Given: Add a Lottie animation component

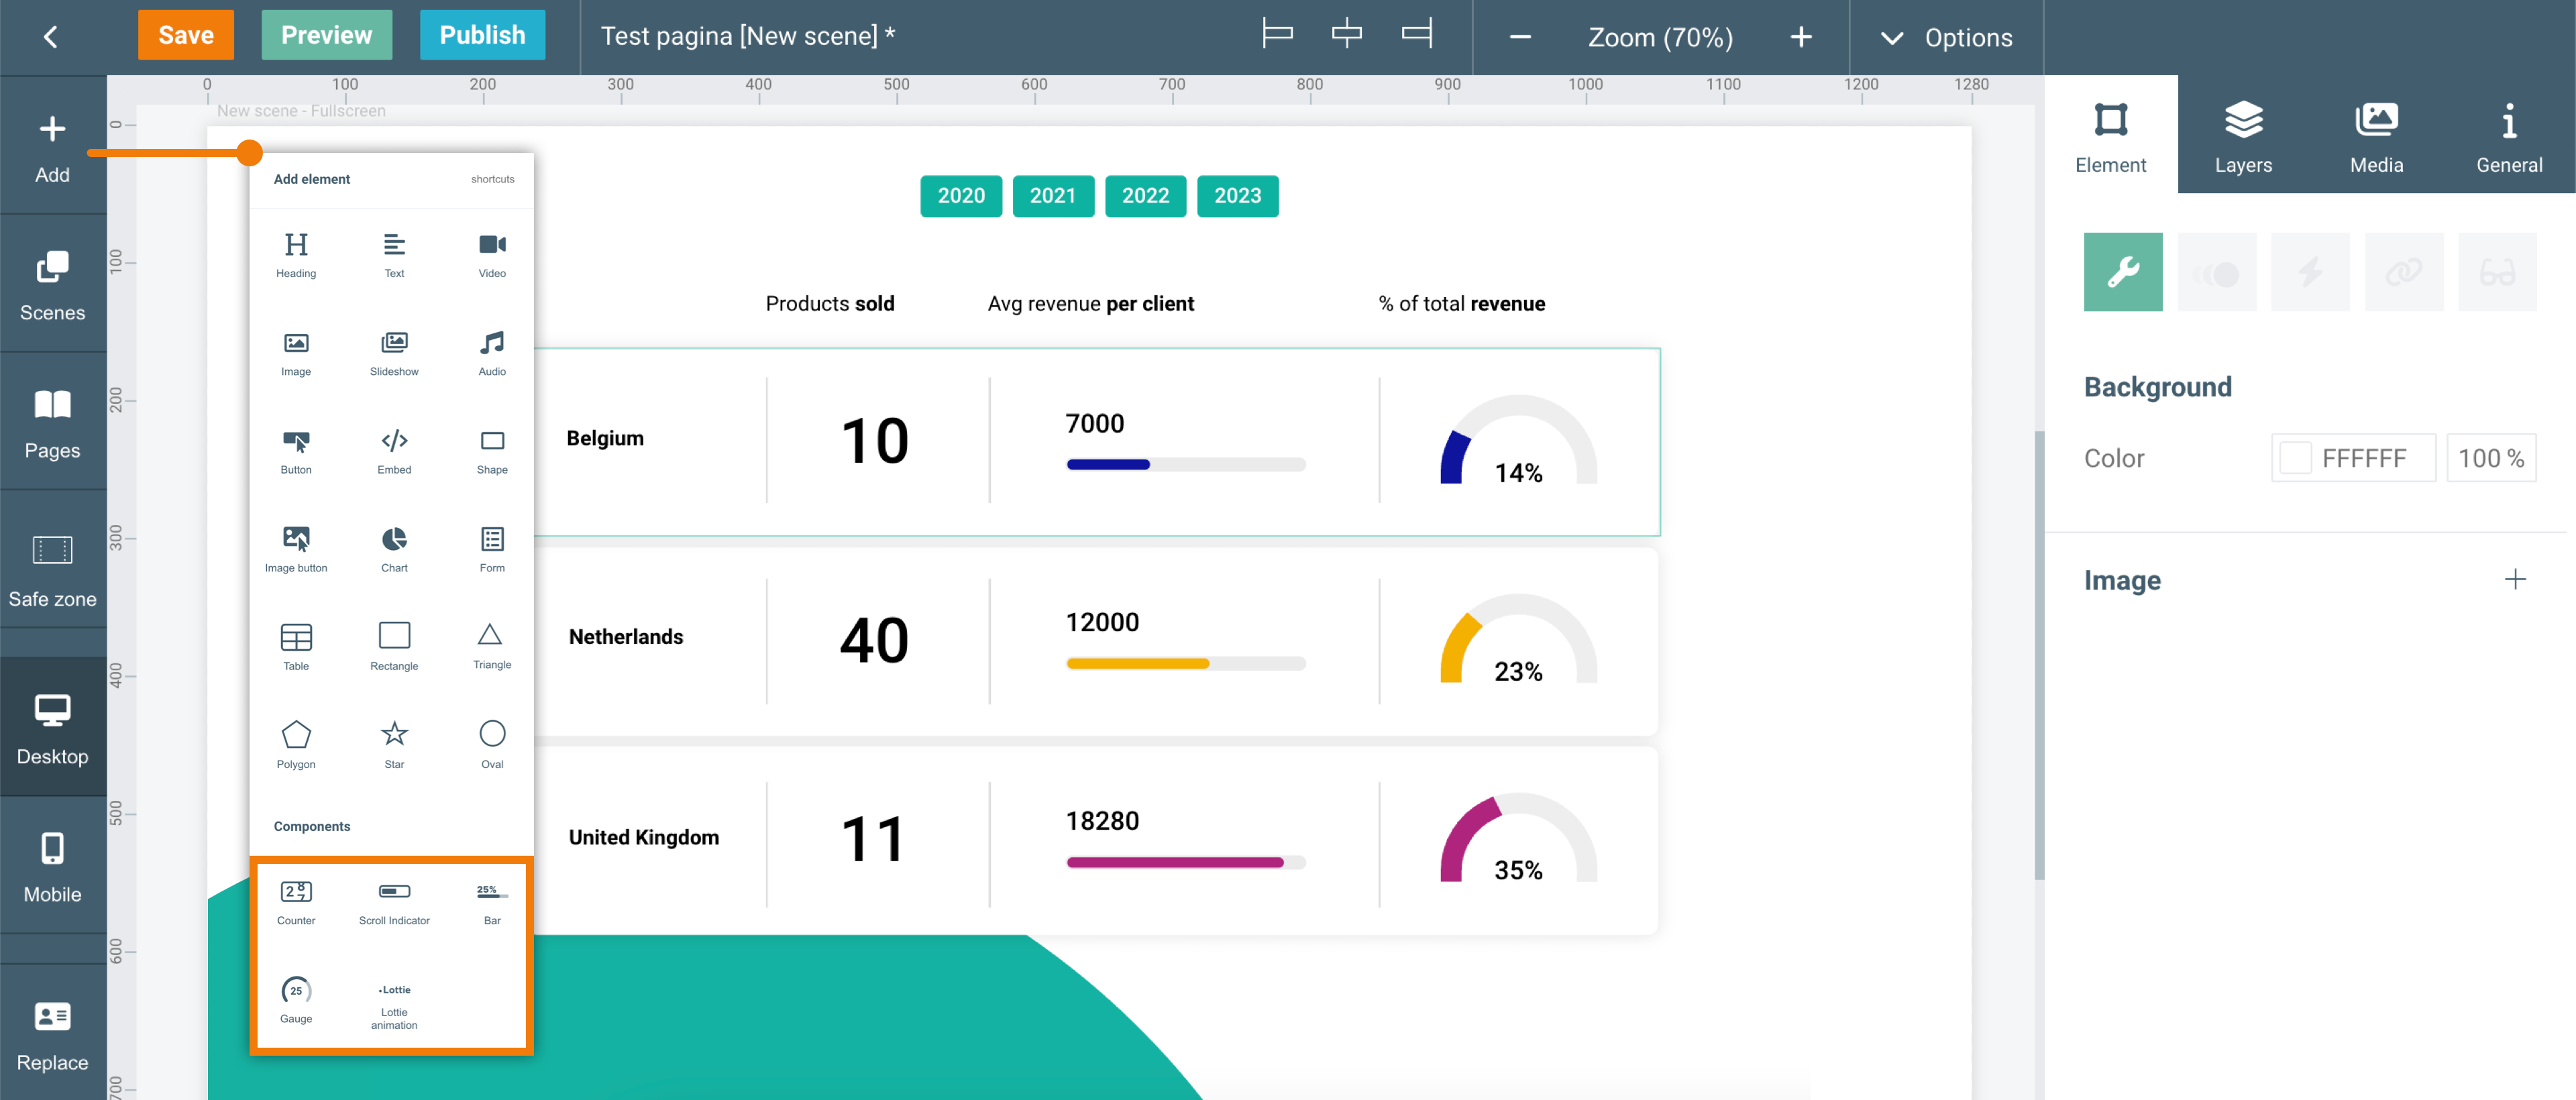Looking at the screenshot, I should (394, 1005).
